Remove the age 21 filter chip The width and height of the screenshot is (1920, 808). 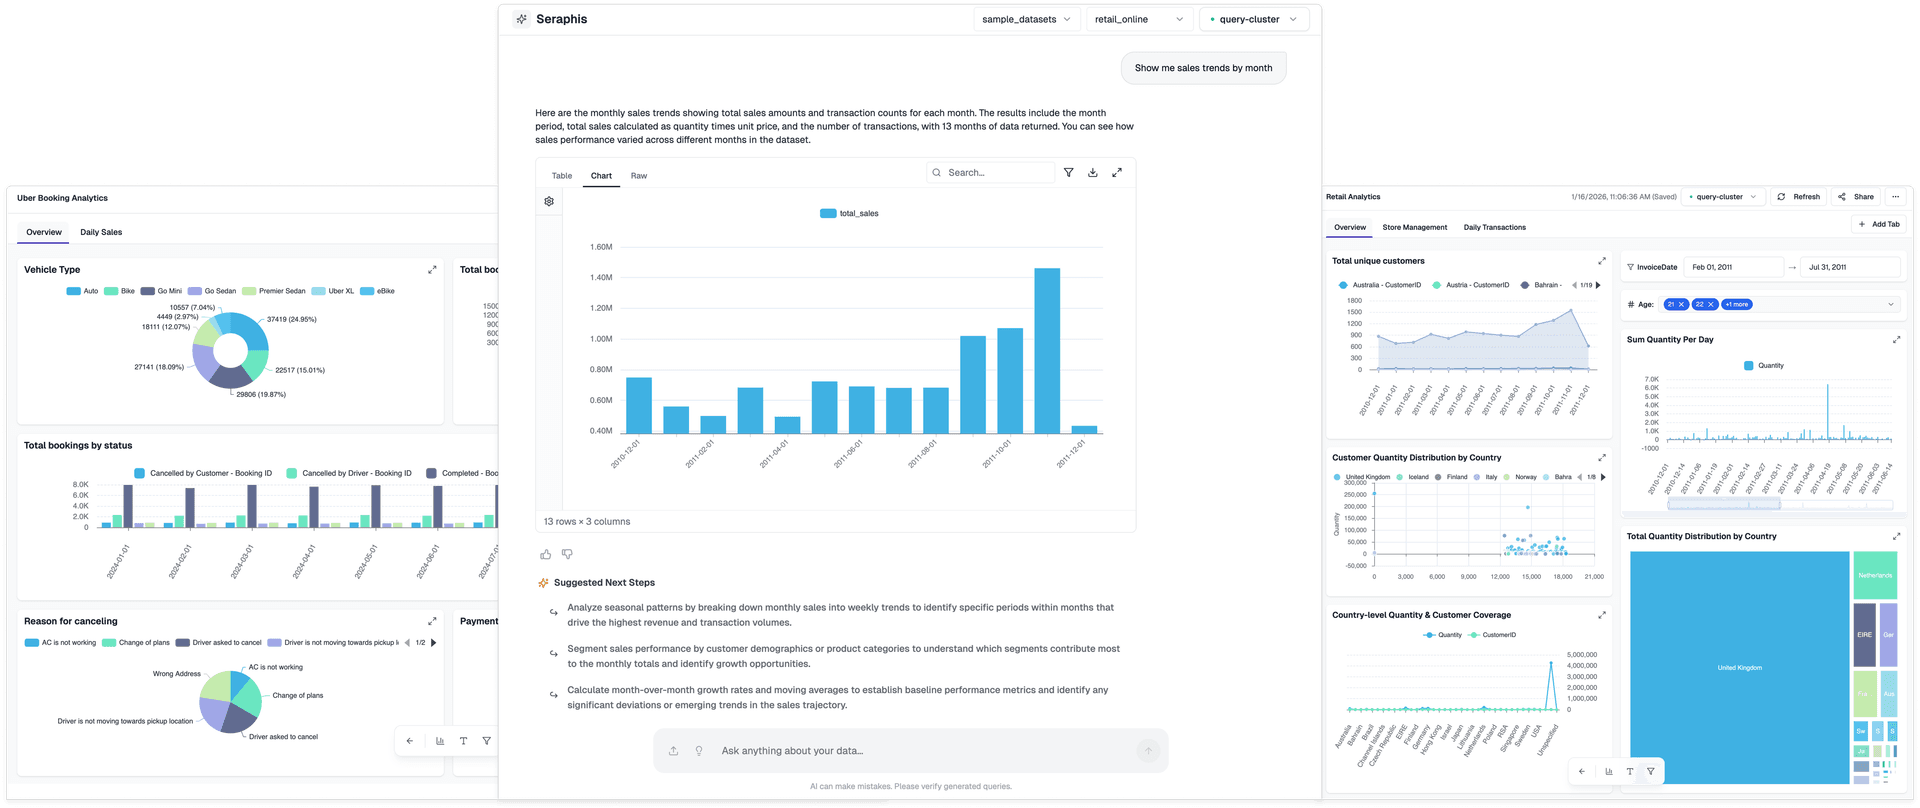1682,305
